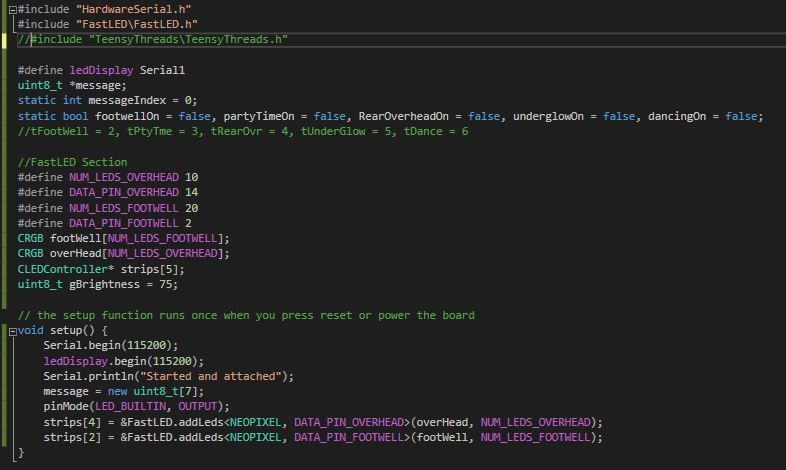Click strips[4] in the addLeds assignment
This screenshot has height=470, width=786.
pos(72,422)
